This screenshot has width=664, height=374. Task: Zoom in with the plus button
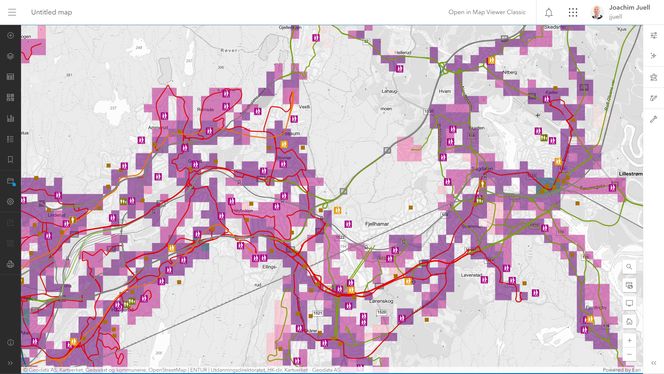[x=629, y=341]
